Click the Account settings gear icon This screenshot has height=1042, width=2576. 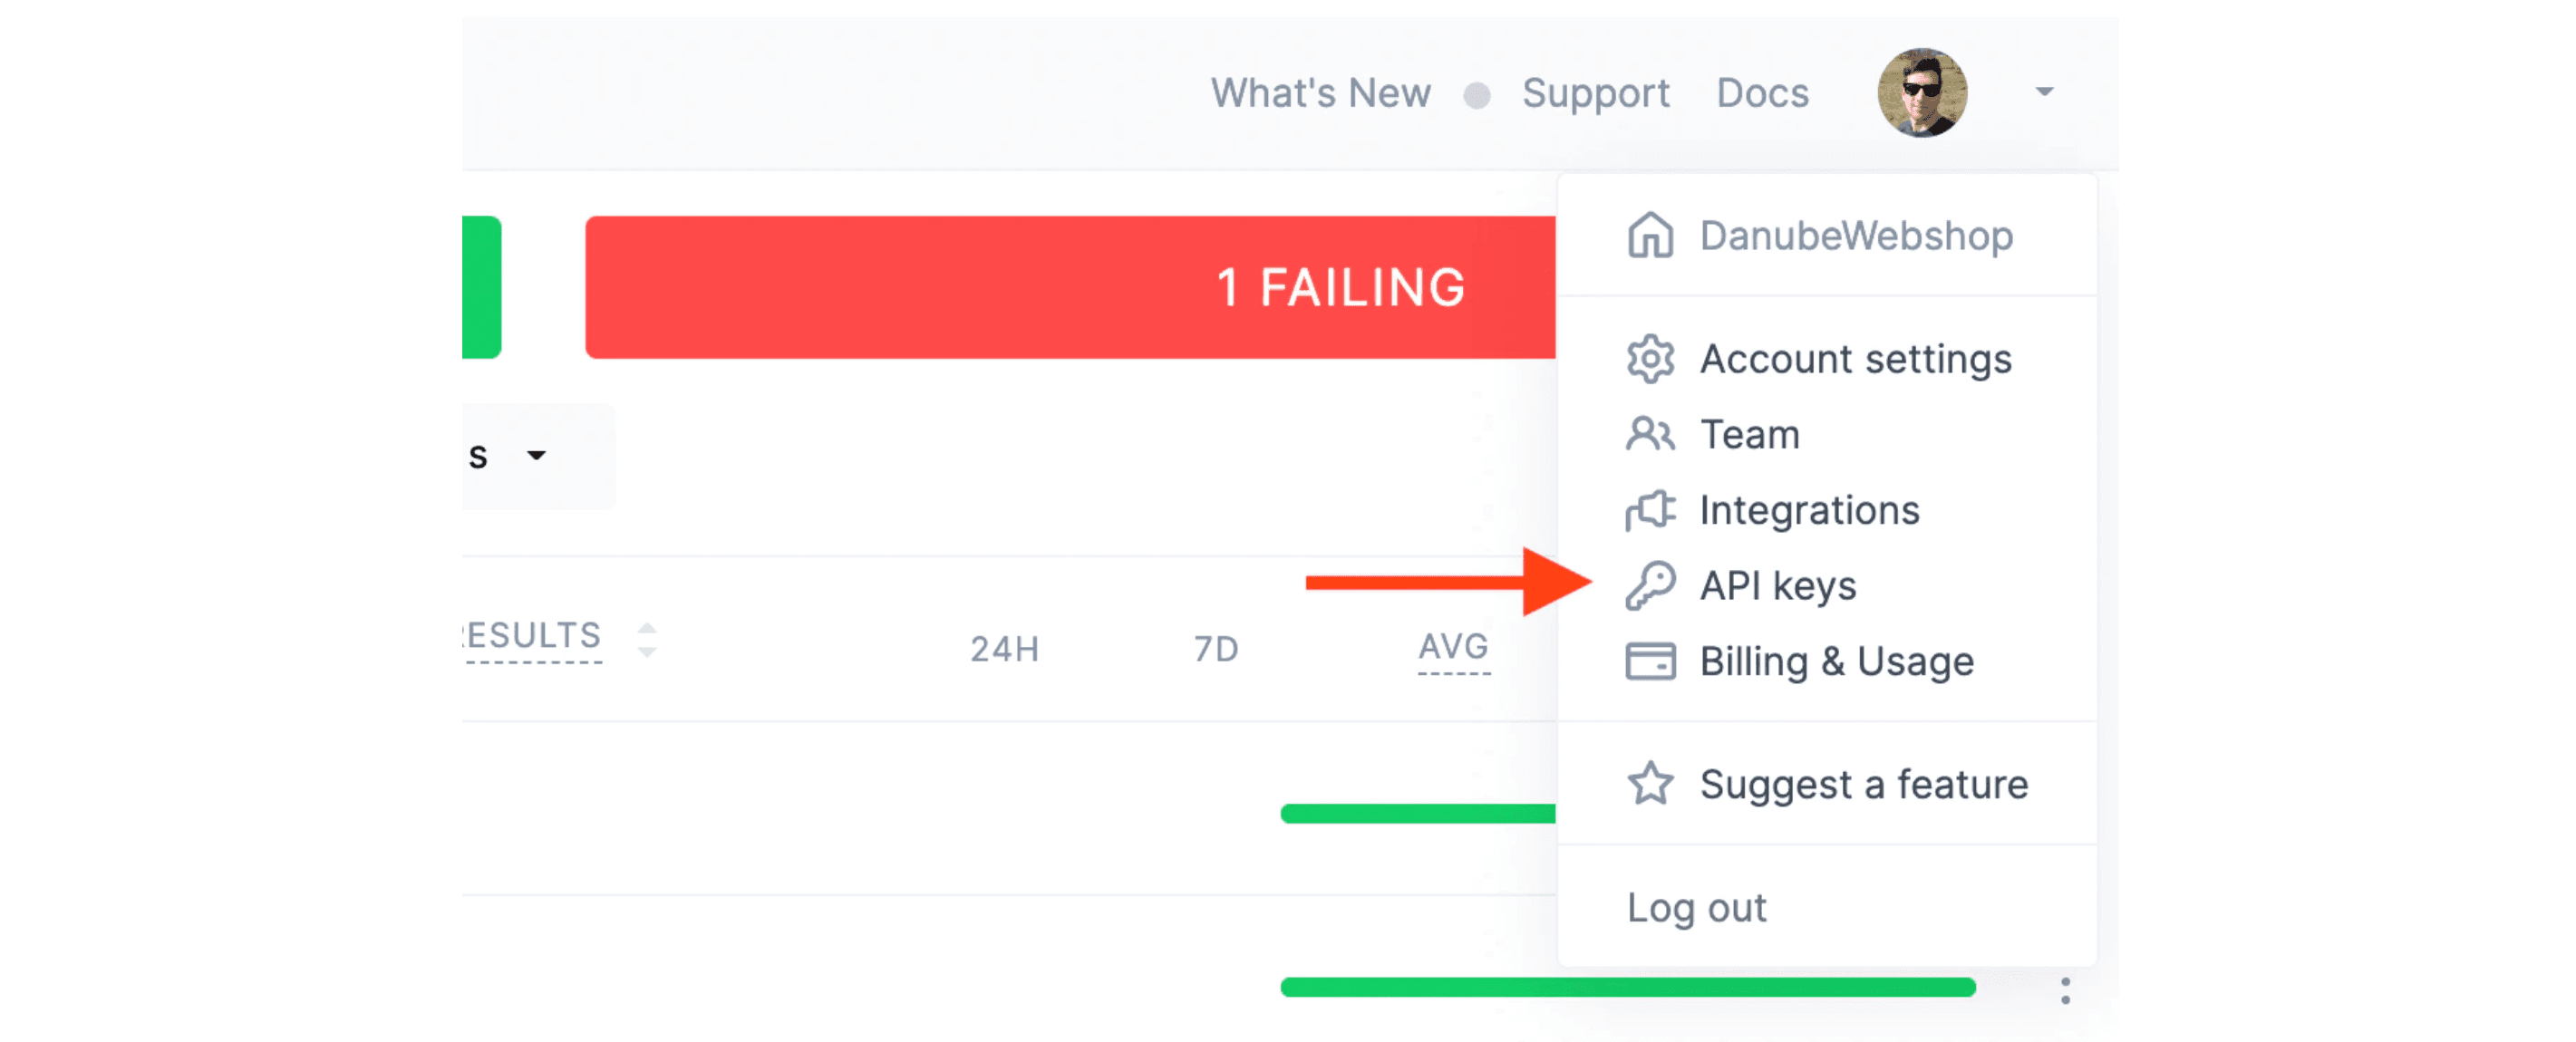(x=1649, y=359)
